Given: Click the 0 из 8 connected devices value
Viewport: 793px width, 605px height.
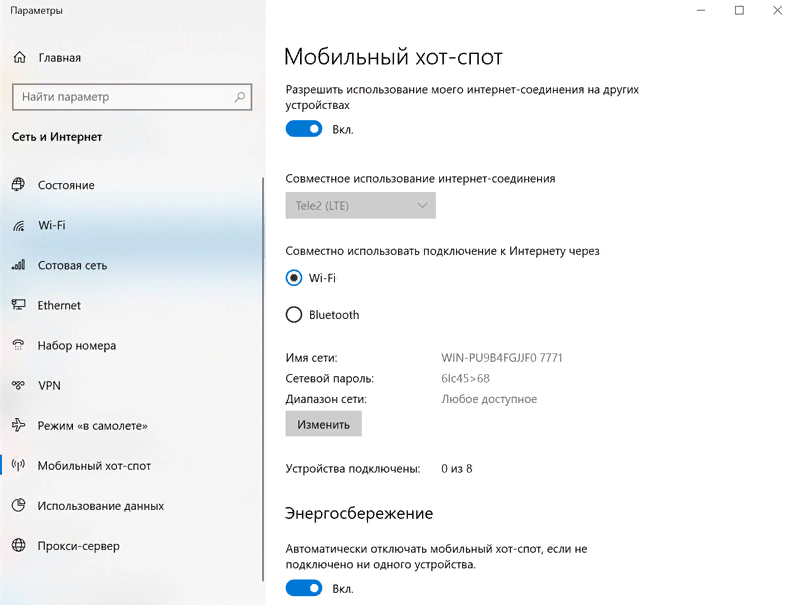Looking at the screenshot, I should pos(457,468).
